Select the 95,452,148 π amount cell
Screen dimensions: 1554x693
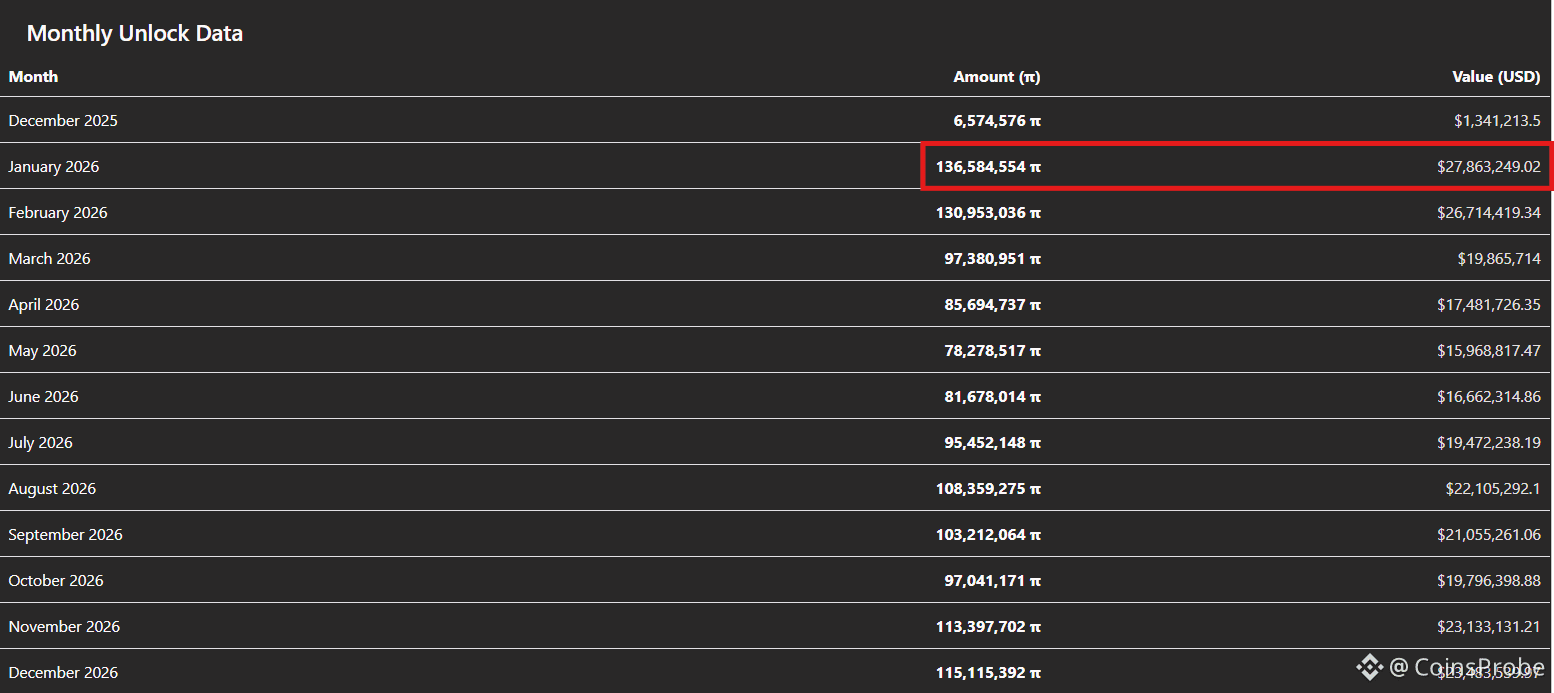click(992, 443)
